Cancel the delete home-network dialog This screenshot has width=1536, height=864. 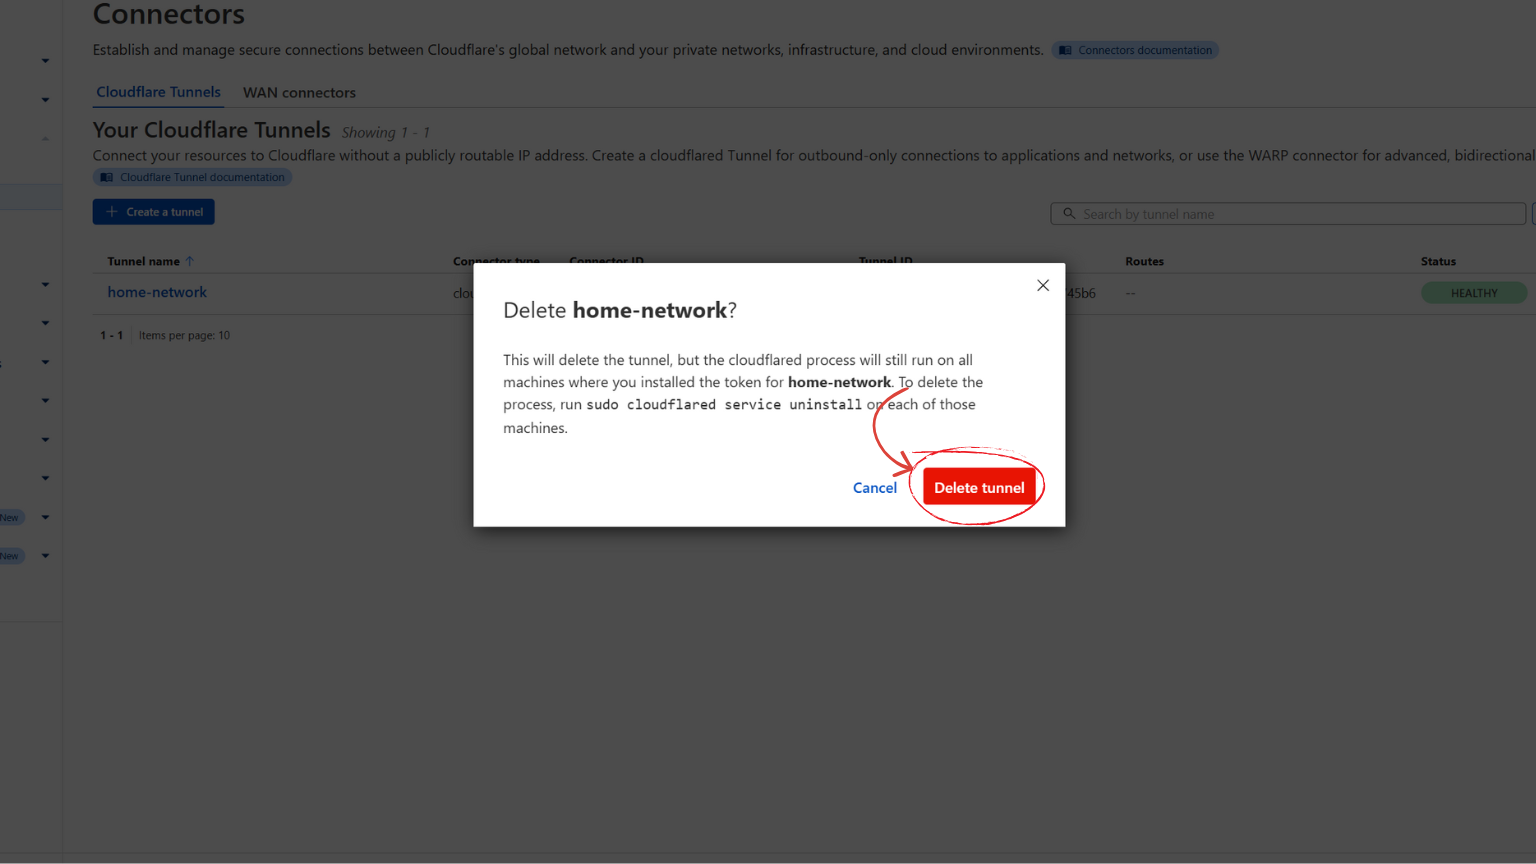(874, 488)
